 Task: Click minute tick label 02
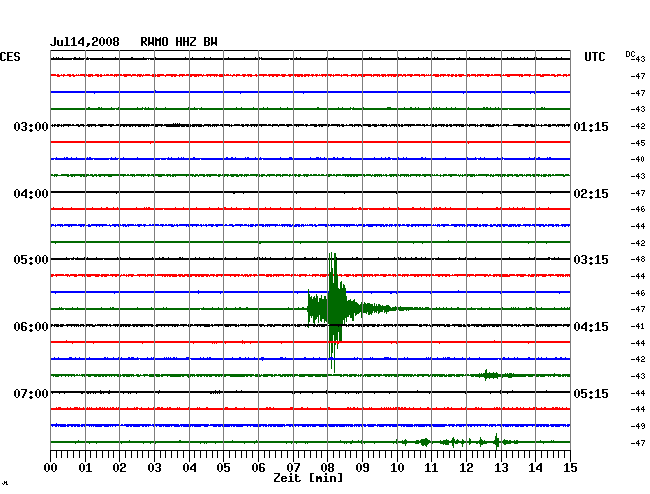tap(119, 468)
